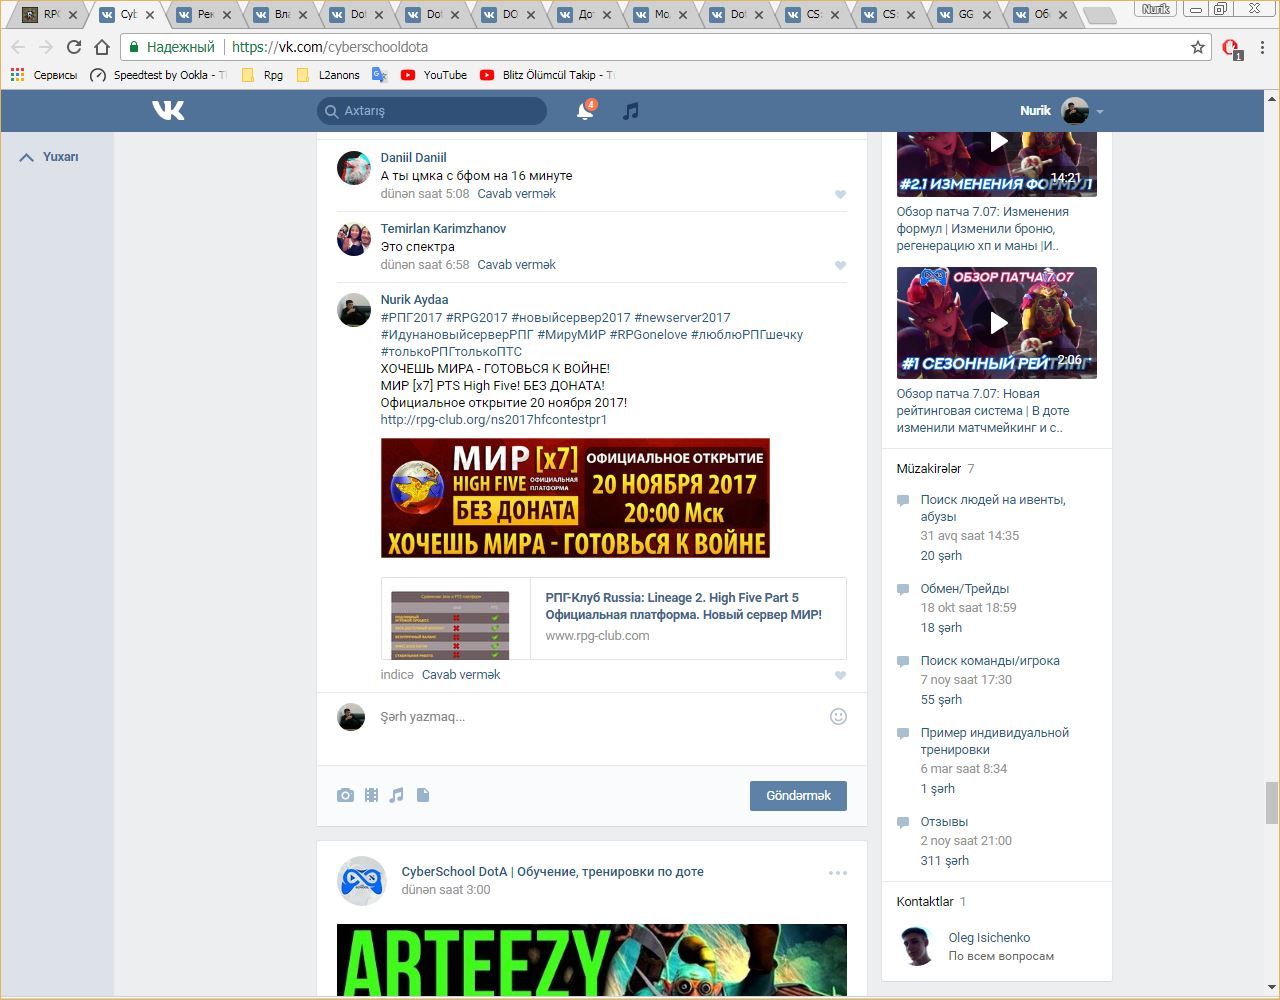Reload the page in Chrome

pos(73,47)
